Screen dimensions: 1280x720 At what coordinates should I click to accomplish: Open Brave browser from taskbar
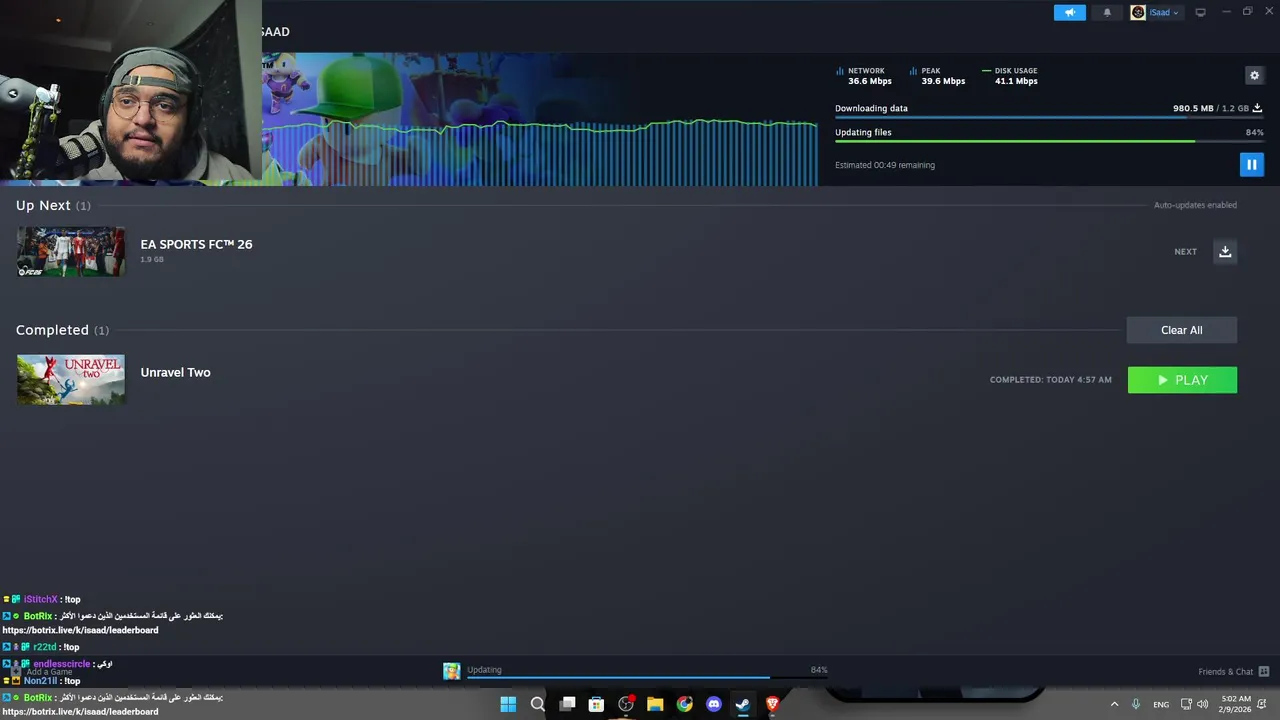[772, 704]
